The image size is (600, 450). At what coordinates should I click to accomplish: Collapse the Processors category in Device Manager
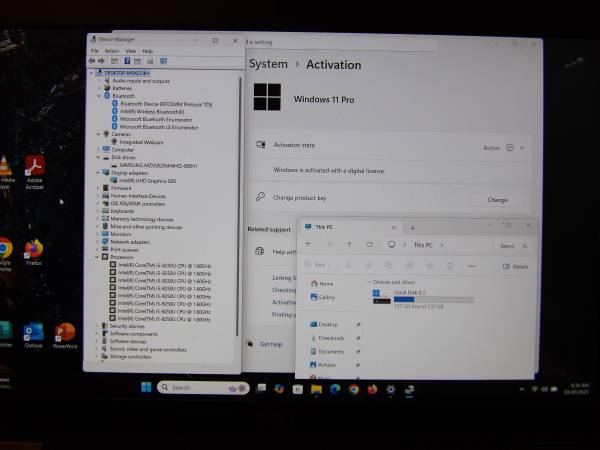click(x=98, y=257)
